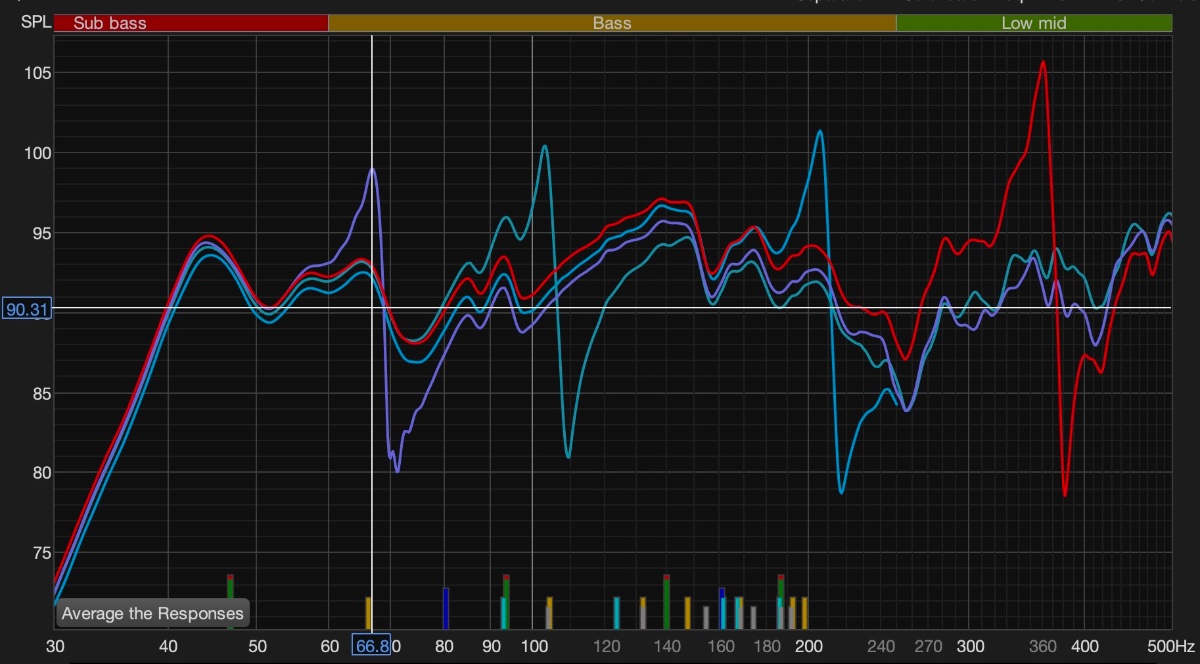1200x664 pixels.
Task: Click the Average the Responses button
Action: (x=152, y=613)
